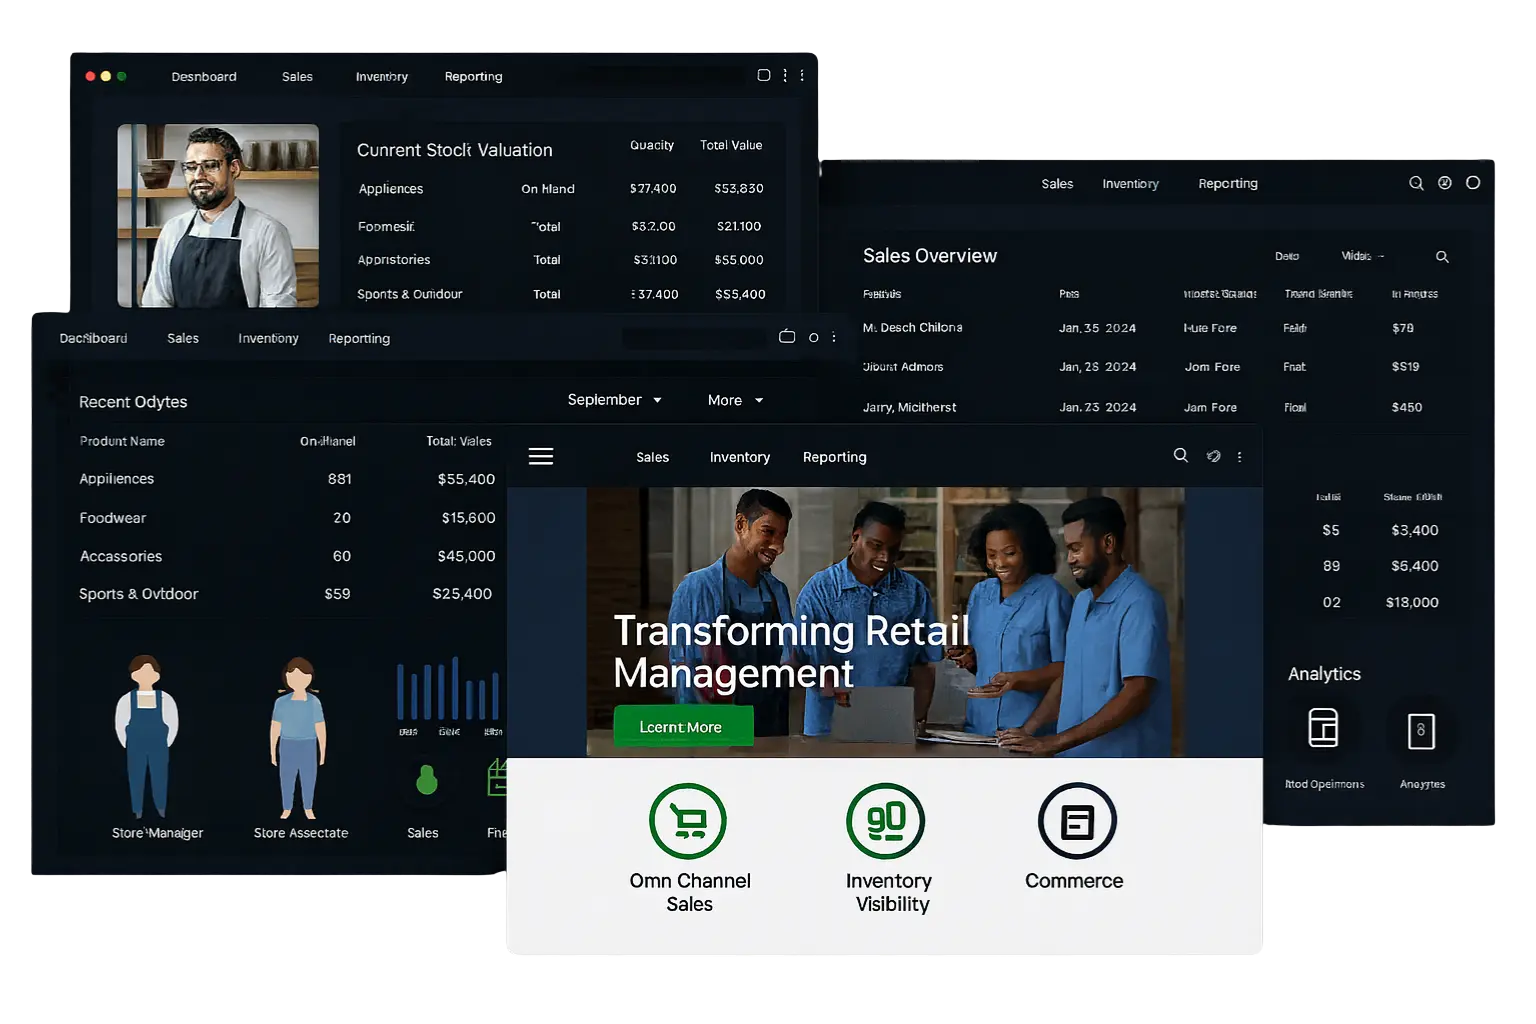
Task: Click the Anayytes document icon
Action: tap(1421, 731)
